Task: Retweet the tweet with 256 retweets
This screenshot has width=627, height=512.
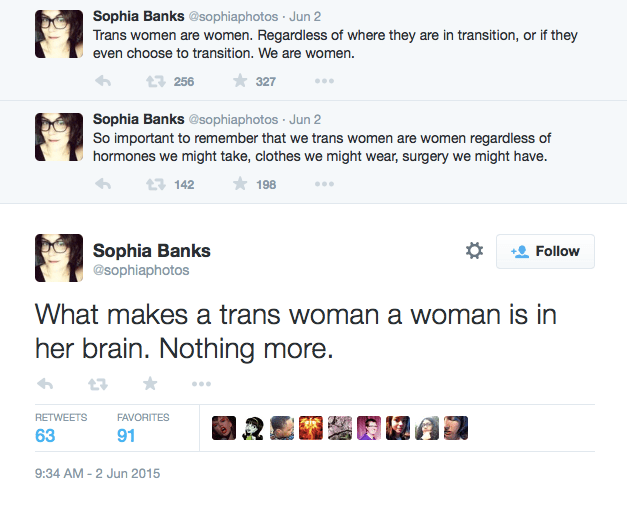Action: pyautogui.click(x=155, y=81)
